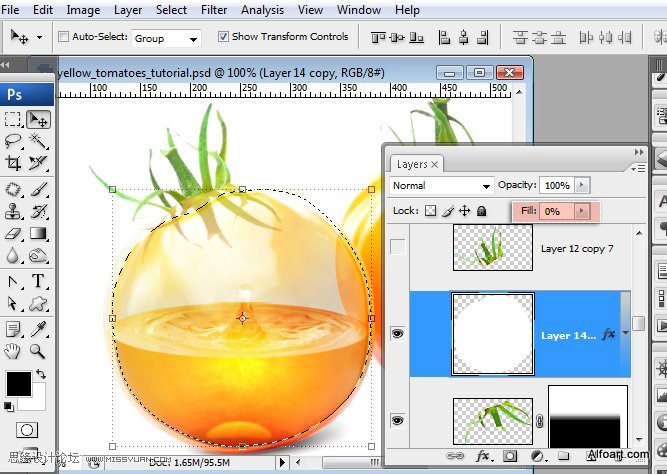This screenshot has width=667, height=474.
Task: Select the Zoom tool
Action: click(x=38, y=351)
